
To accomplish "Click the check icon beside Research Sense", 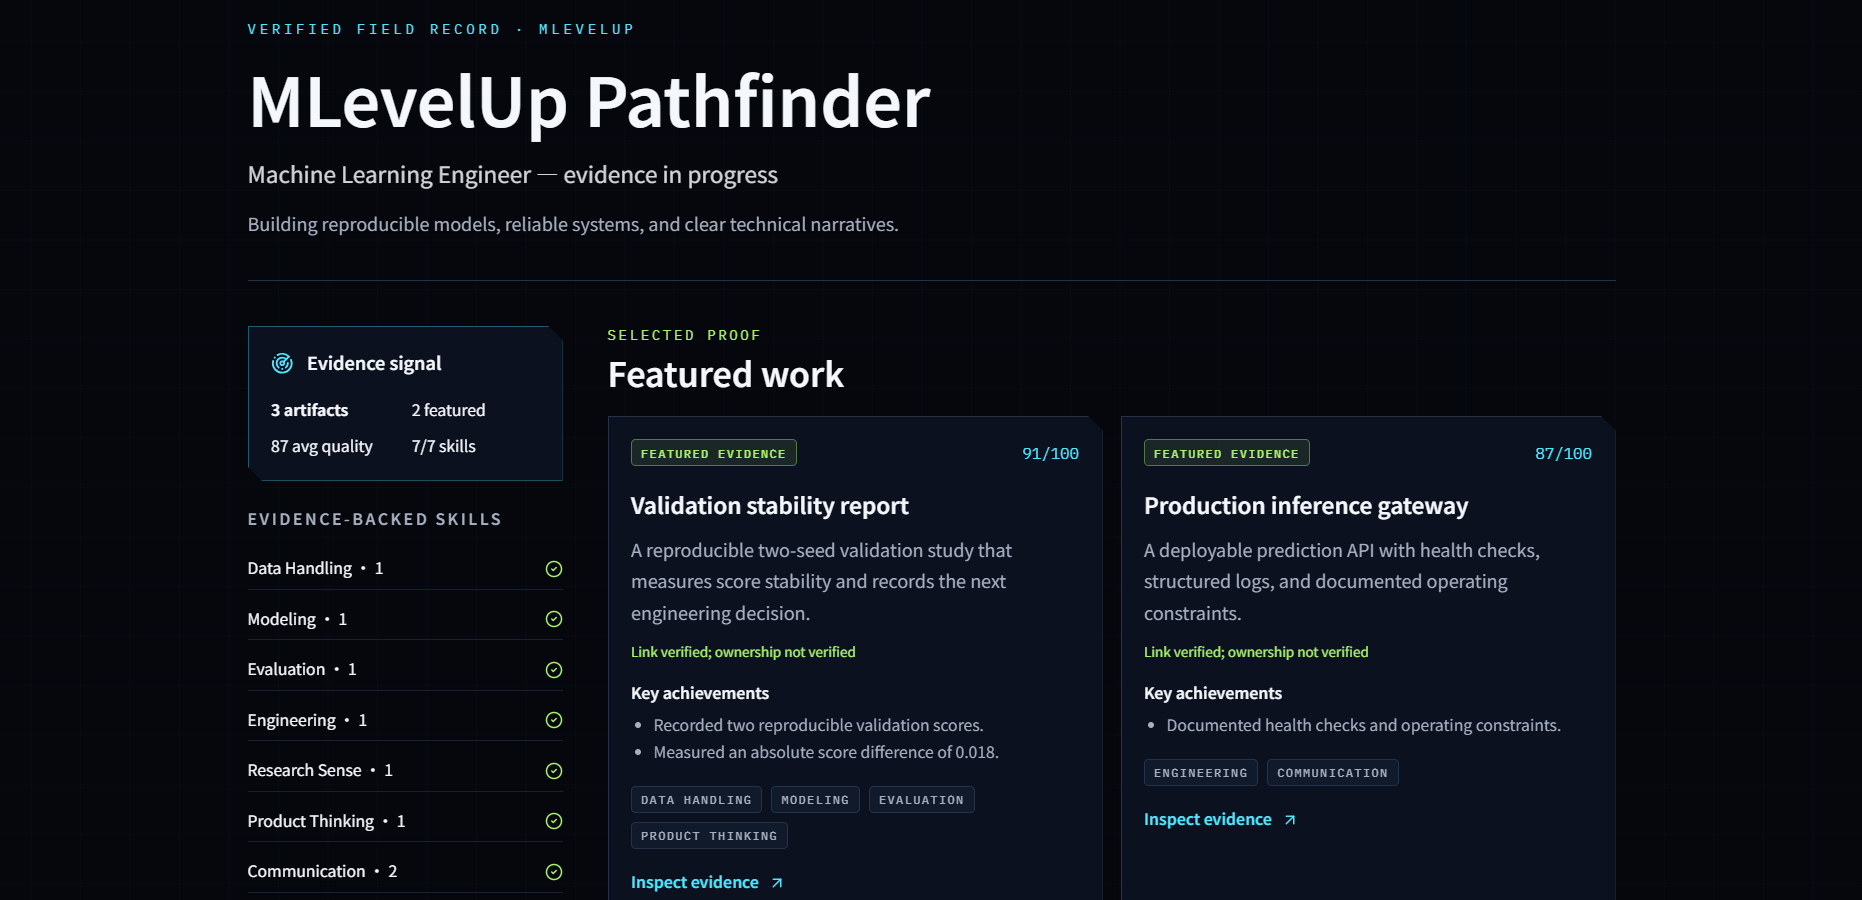I will pos(554,771).
